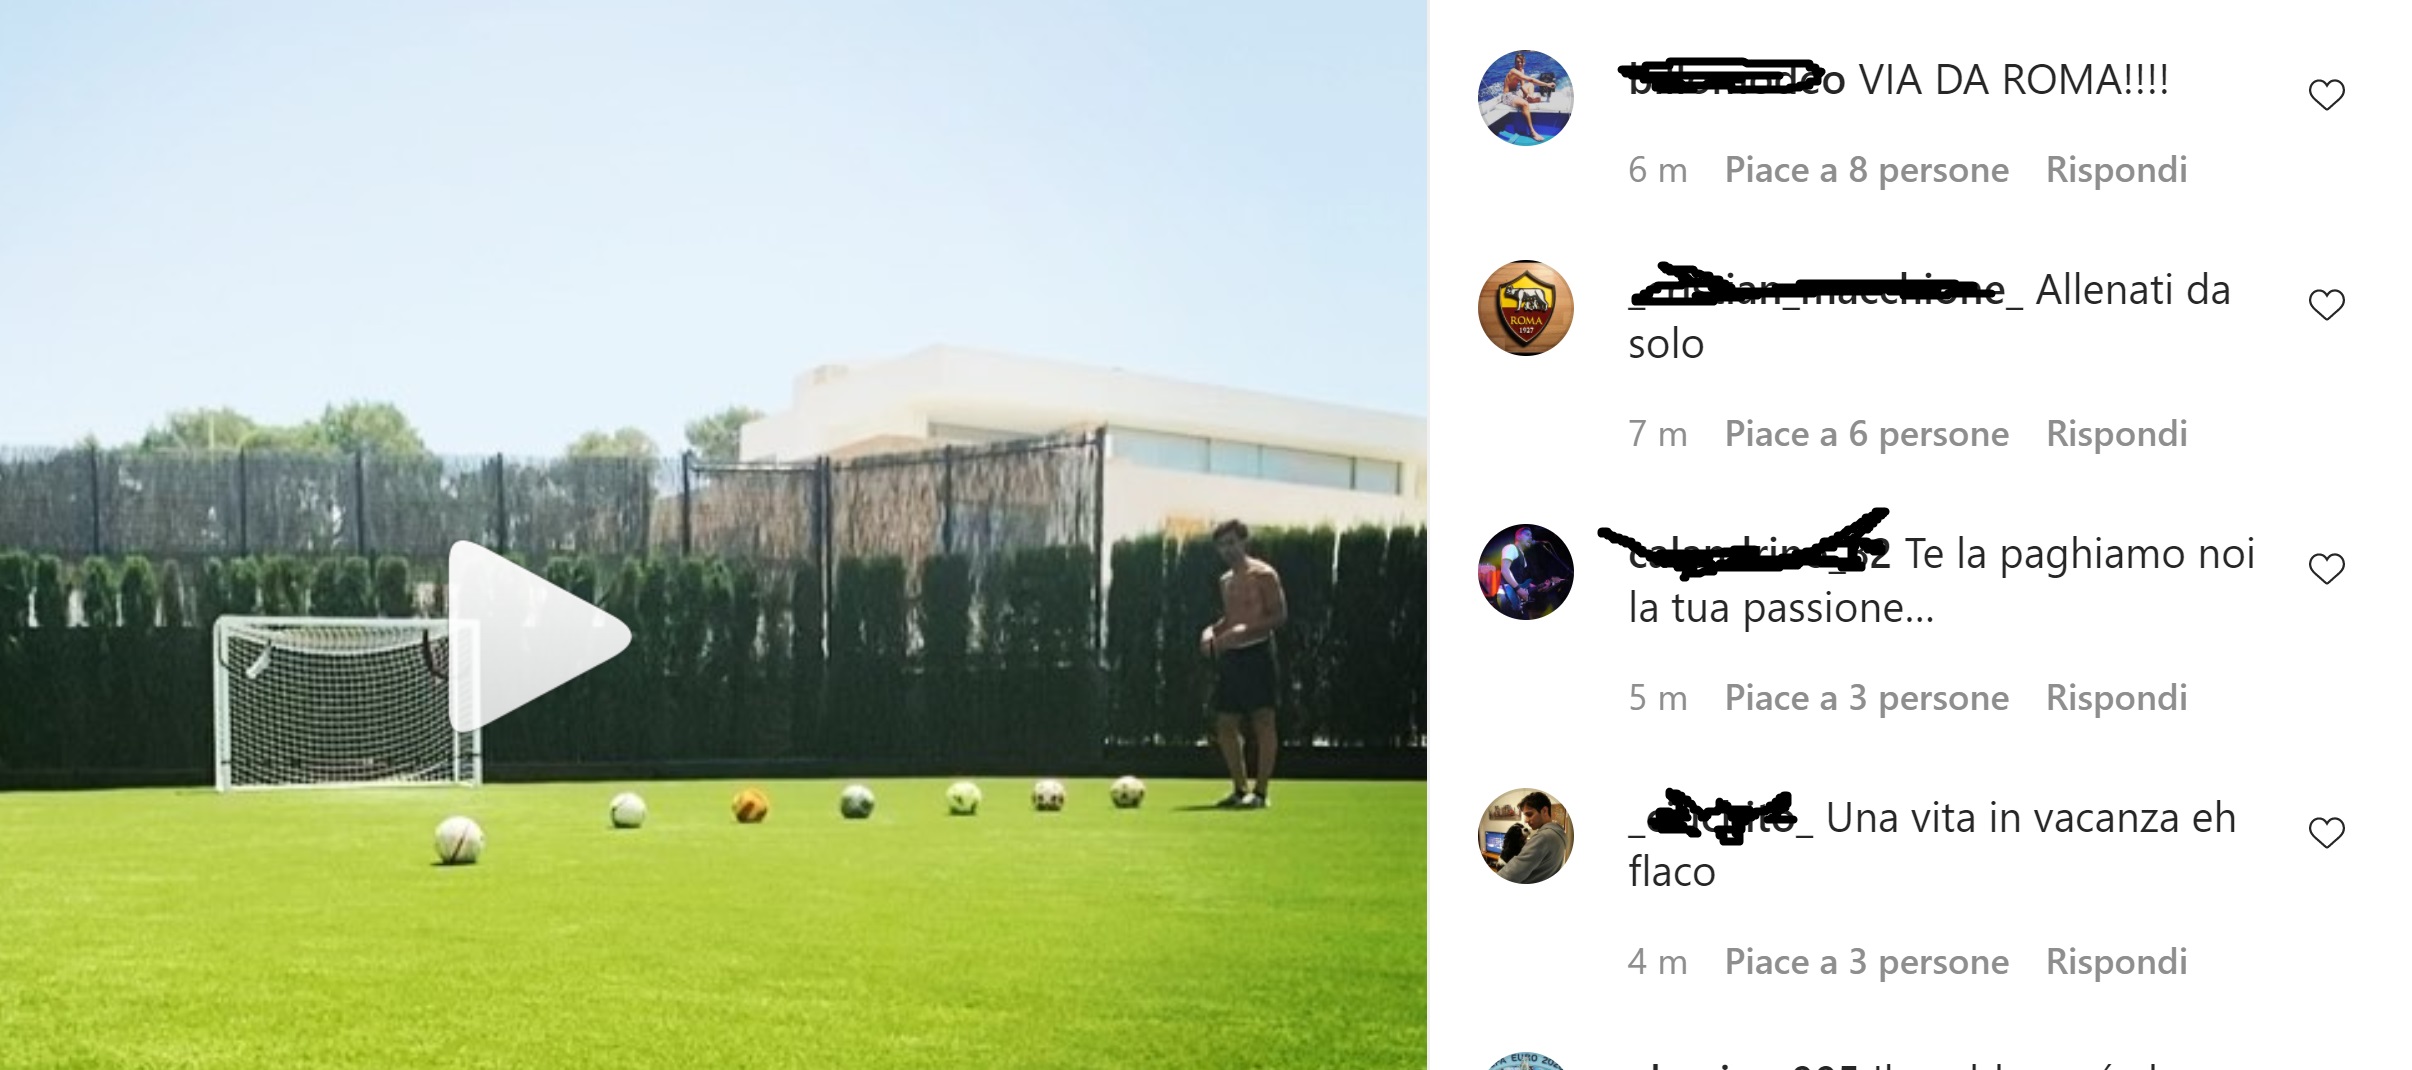Open username on 'Allenati da solo' comment

tap(1825, 290)
